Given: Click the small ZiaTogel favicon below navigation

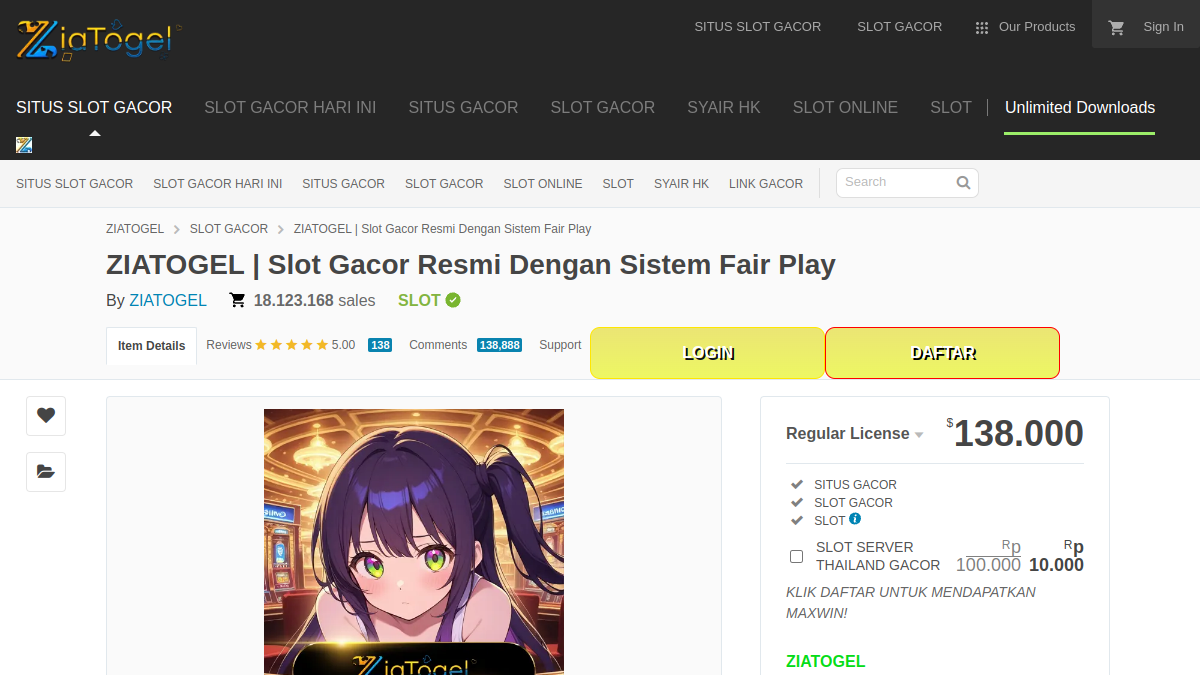Looking at the screenshot, I should tap(24, 145).
